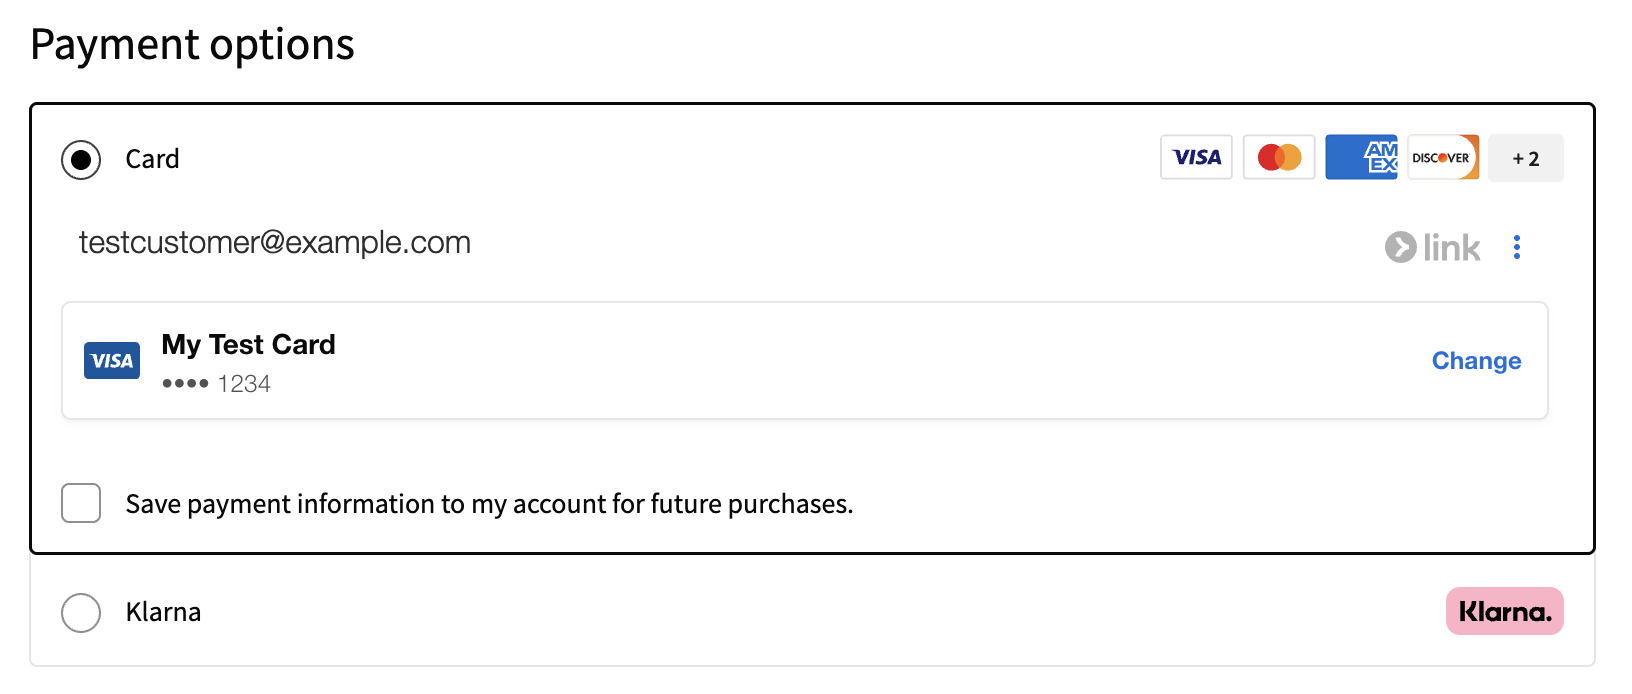This screenshot has width=1632, height=694.
Task: Expand the +2 more card brands badge
Action: 1525,159
